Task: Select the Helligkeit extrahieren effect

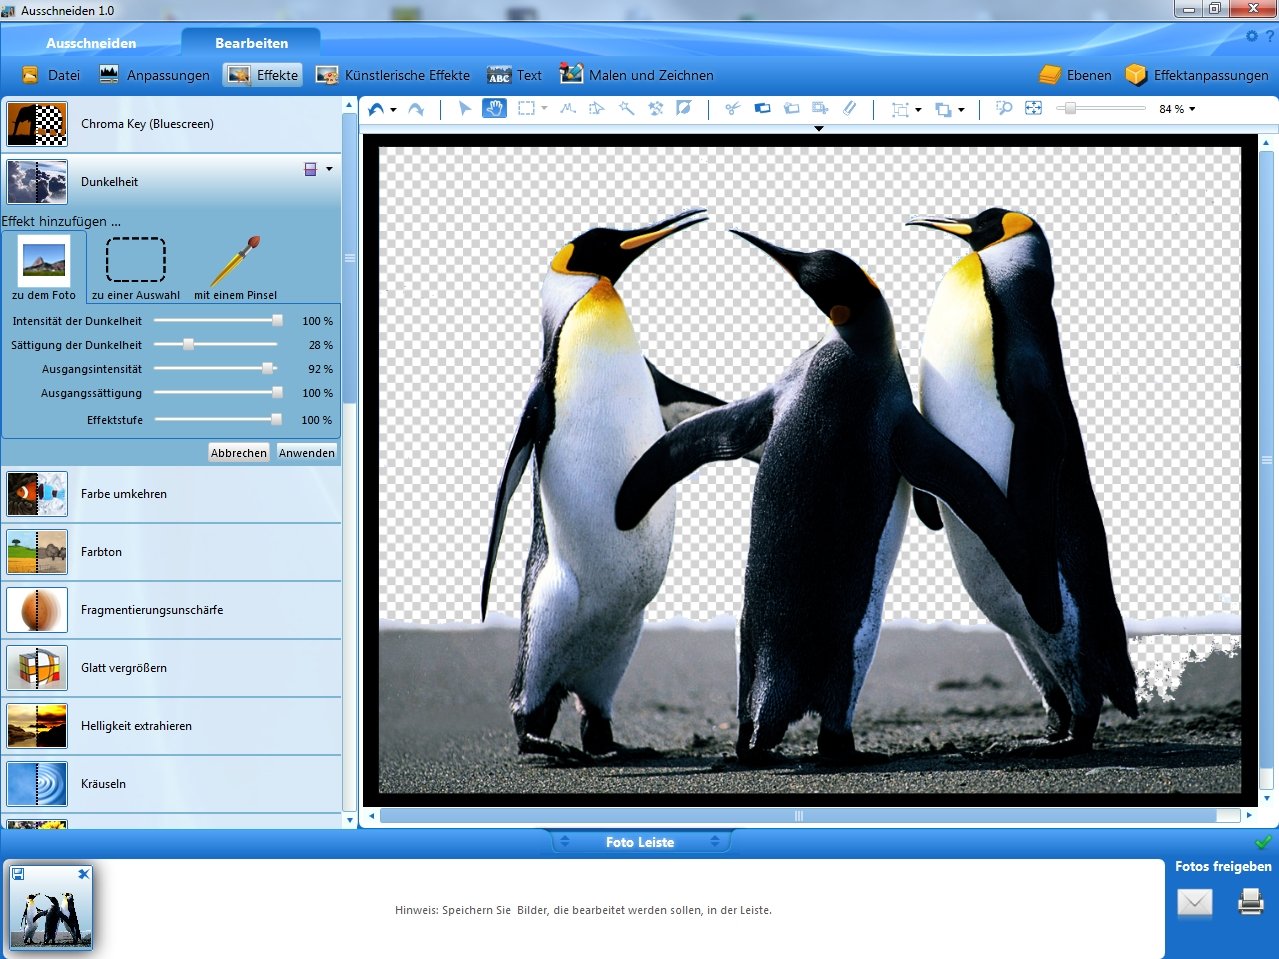Action: pos(172,726)
